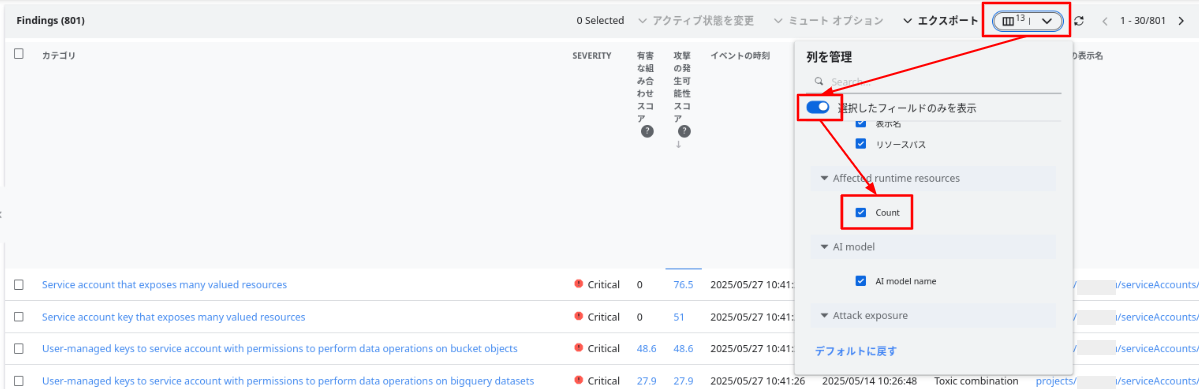Open 'Service account key that exposes many valued resources'
1199x389 pixels.
pyautogui.click(x=174, y=316)
